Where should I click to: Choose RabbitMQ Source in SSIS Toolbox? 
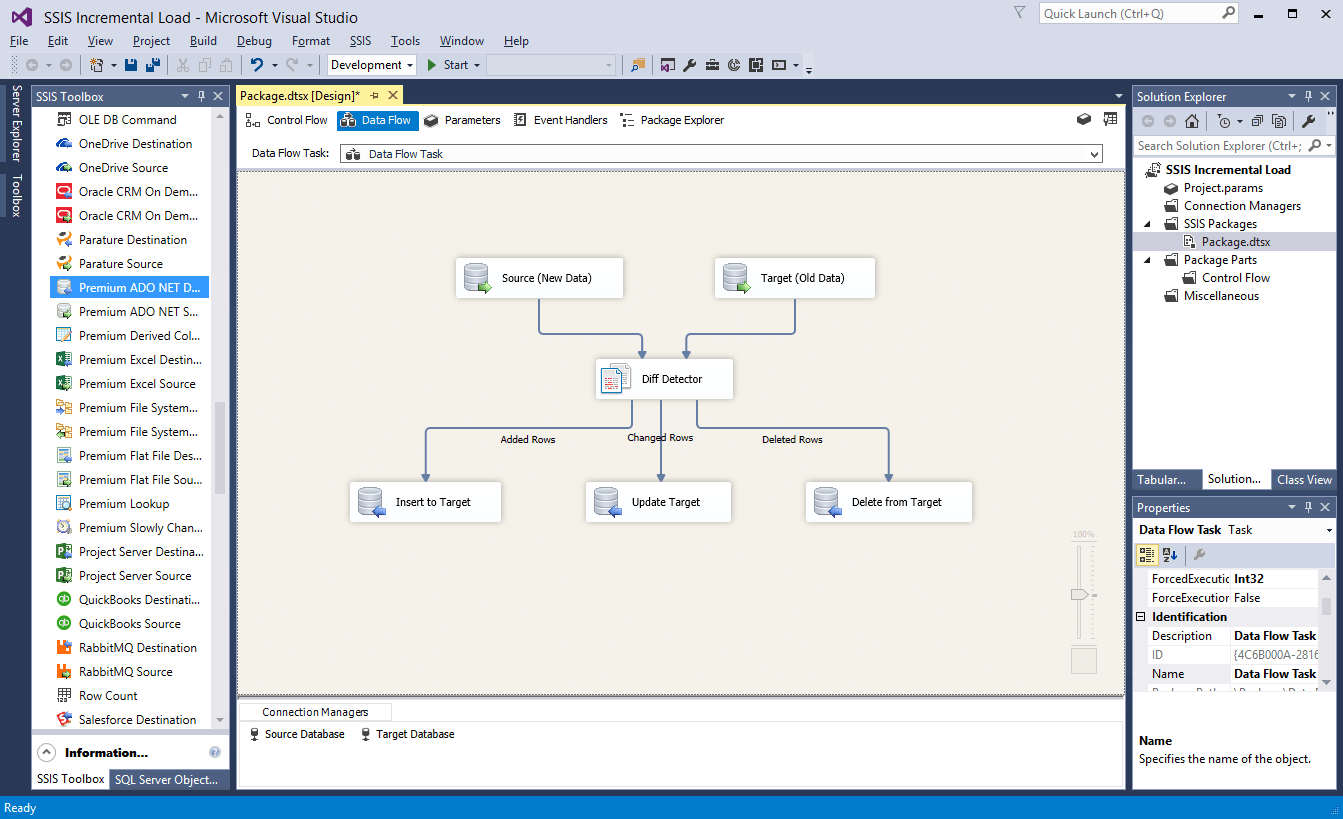pyautogui.click(x=126, y=672)
